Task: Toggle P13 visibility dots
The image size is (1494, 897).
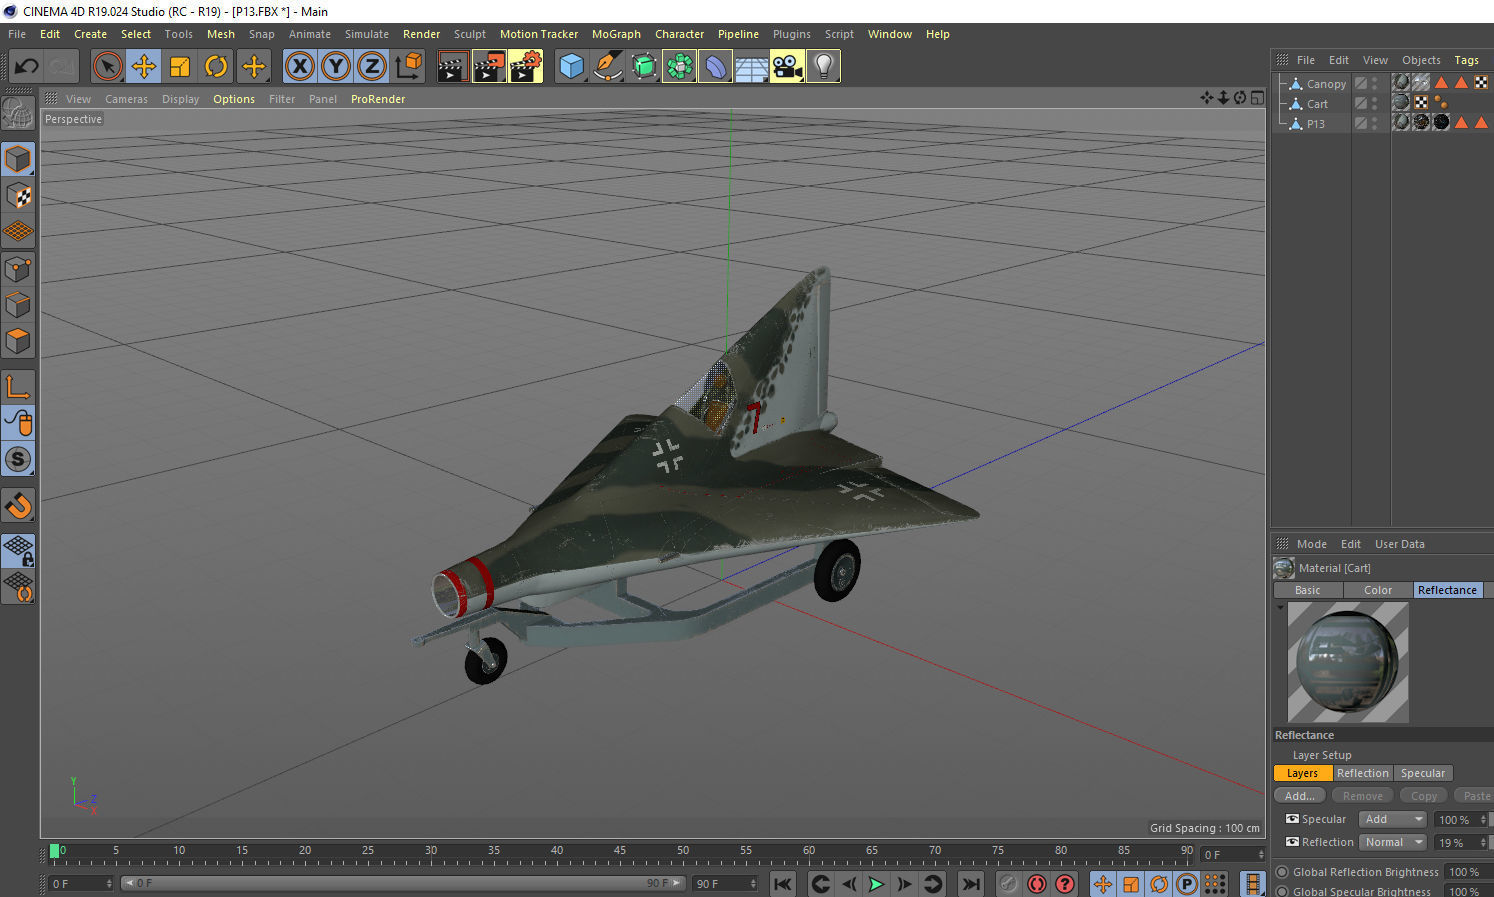Action: tap(1375, 124)
